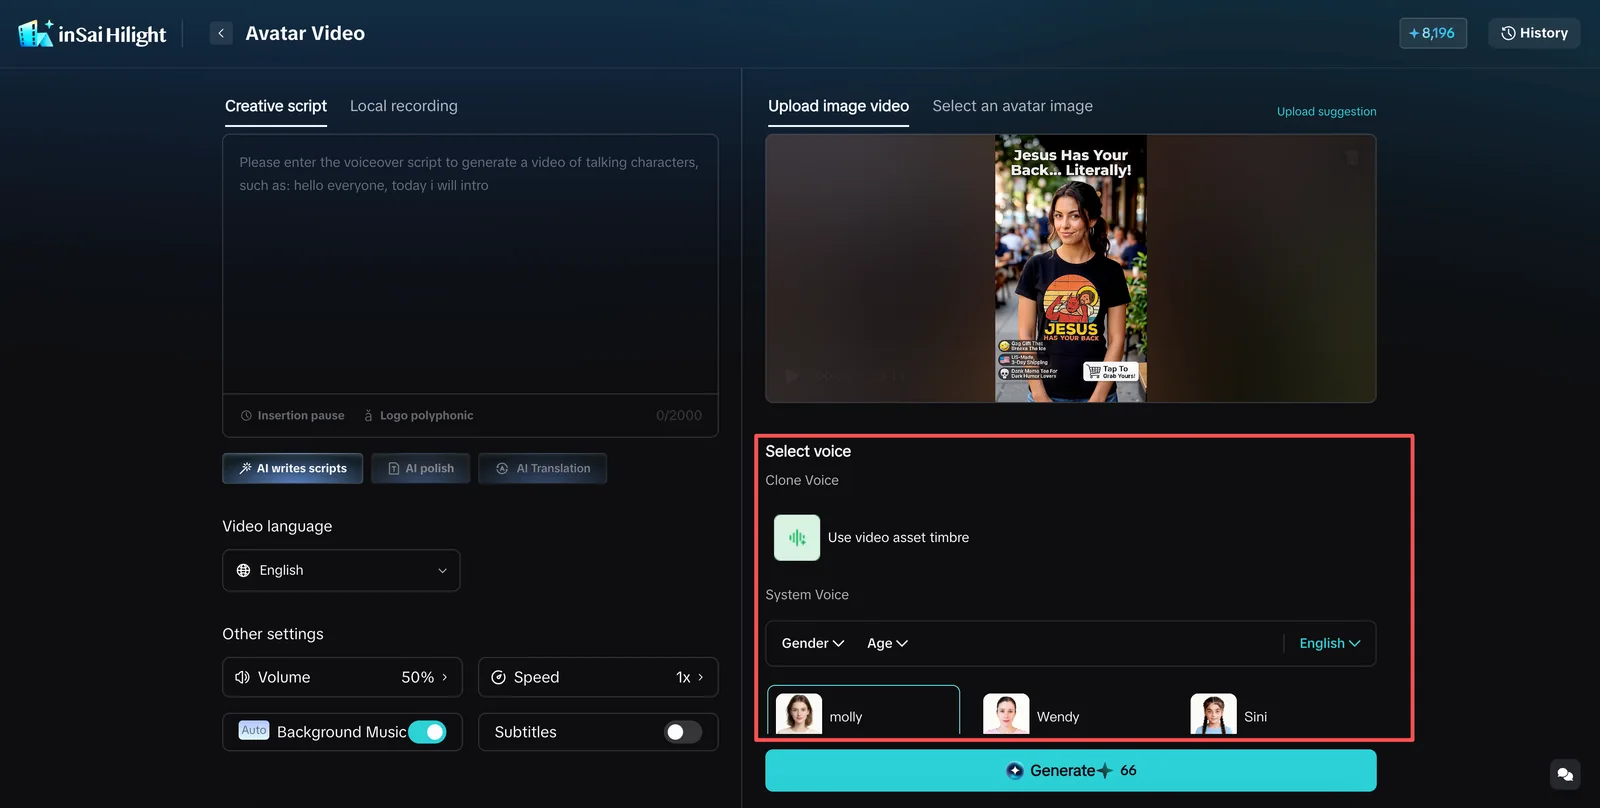This screenshot has width=1600, height=808.
Task: Select the molly system voice
Action: (x=863, y=711)
